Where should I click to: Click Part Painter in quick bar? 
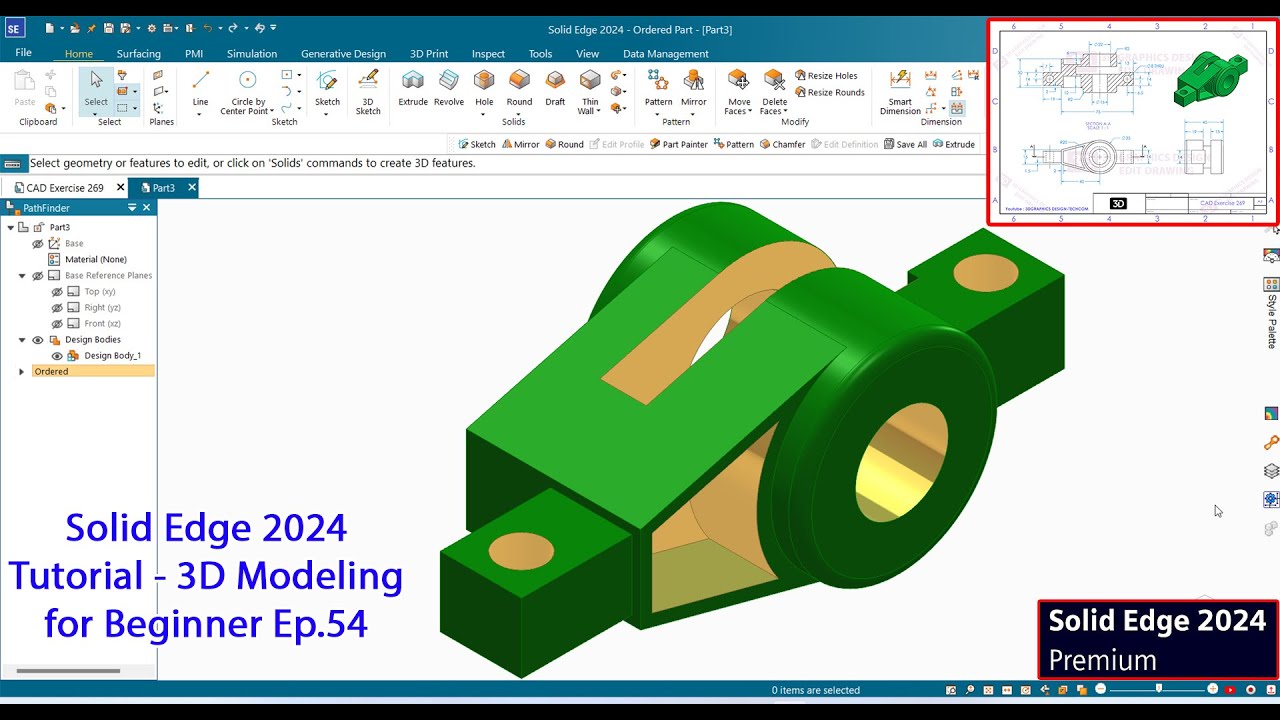[678, 144]
